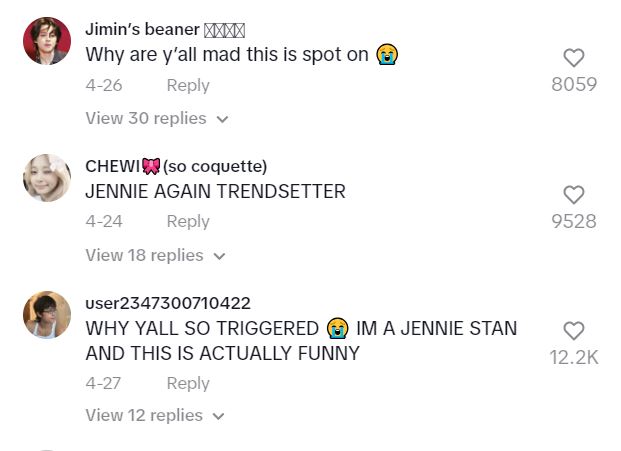Image resolution: width=621 pixels, height=451 pixels.
Task: Expand View 18 replies
Action: 156,255
